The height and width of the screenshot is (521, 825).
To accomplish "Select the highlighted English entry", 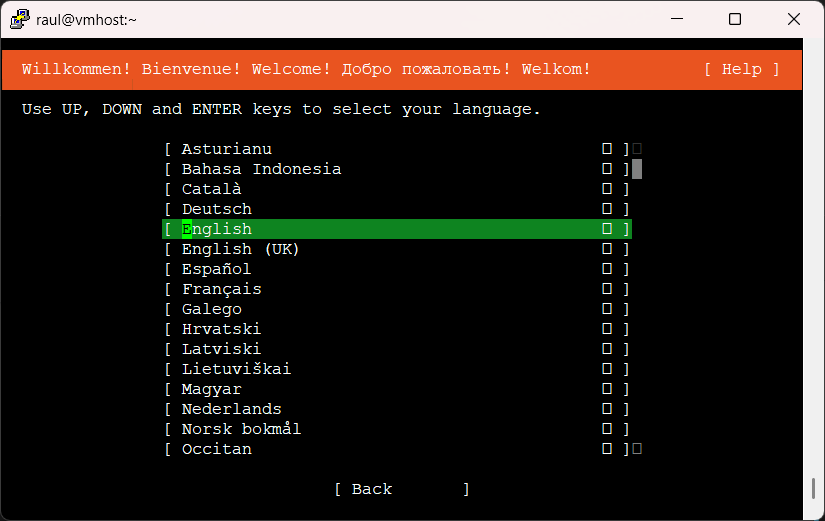I will (217, 229).
